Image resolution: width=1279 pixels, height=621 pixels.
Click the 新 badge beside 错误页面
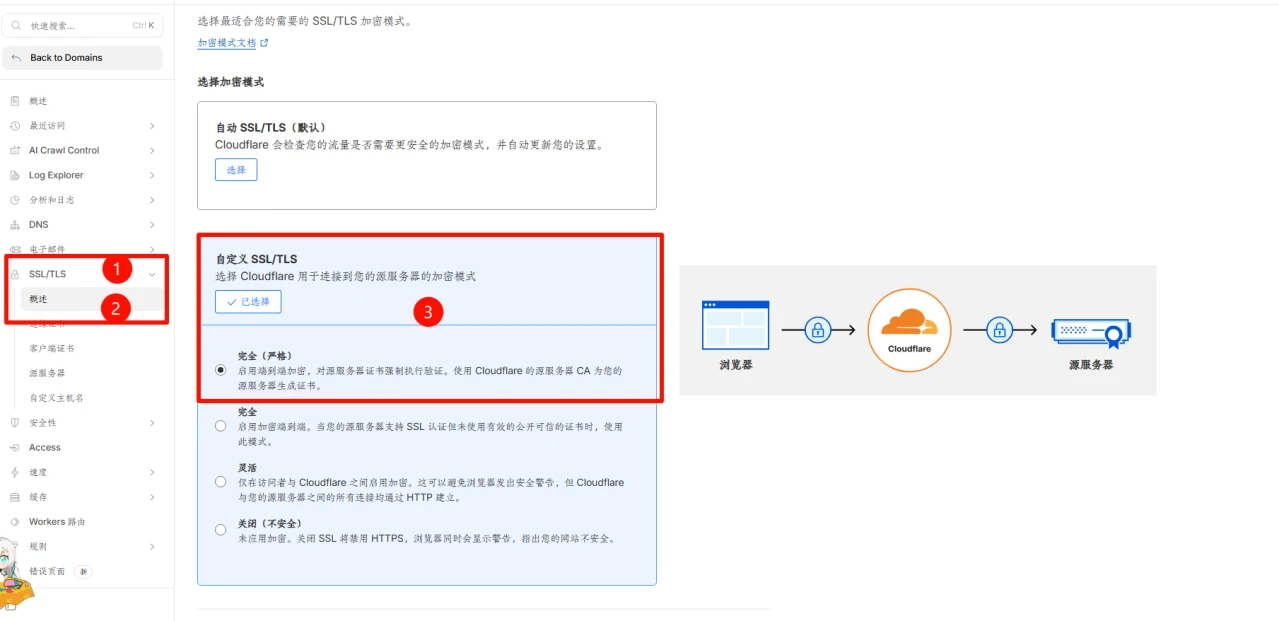[x=84, y=571]
